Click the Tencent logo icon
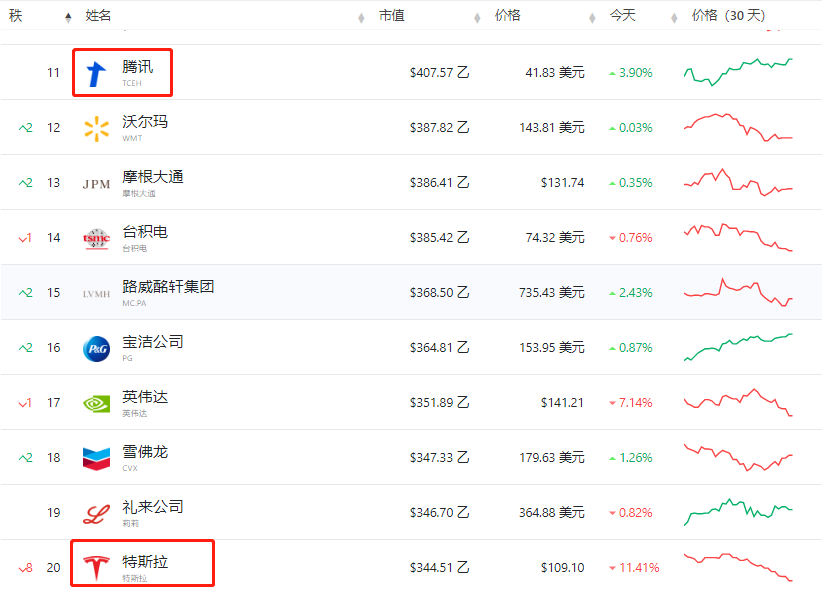The height and width of the screenshot is (594, 822). pyautogui.click(x=96, y=73)
